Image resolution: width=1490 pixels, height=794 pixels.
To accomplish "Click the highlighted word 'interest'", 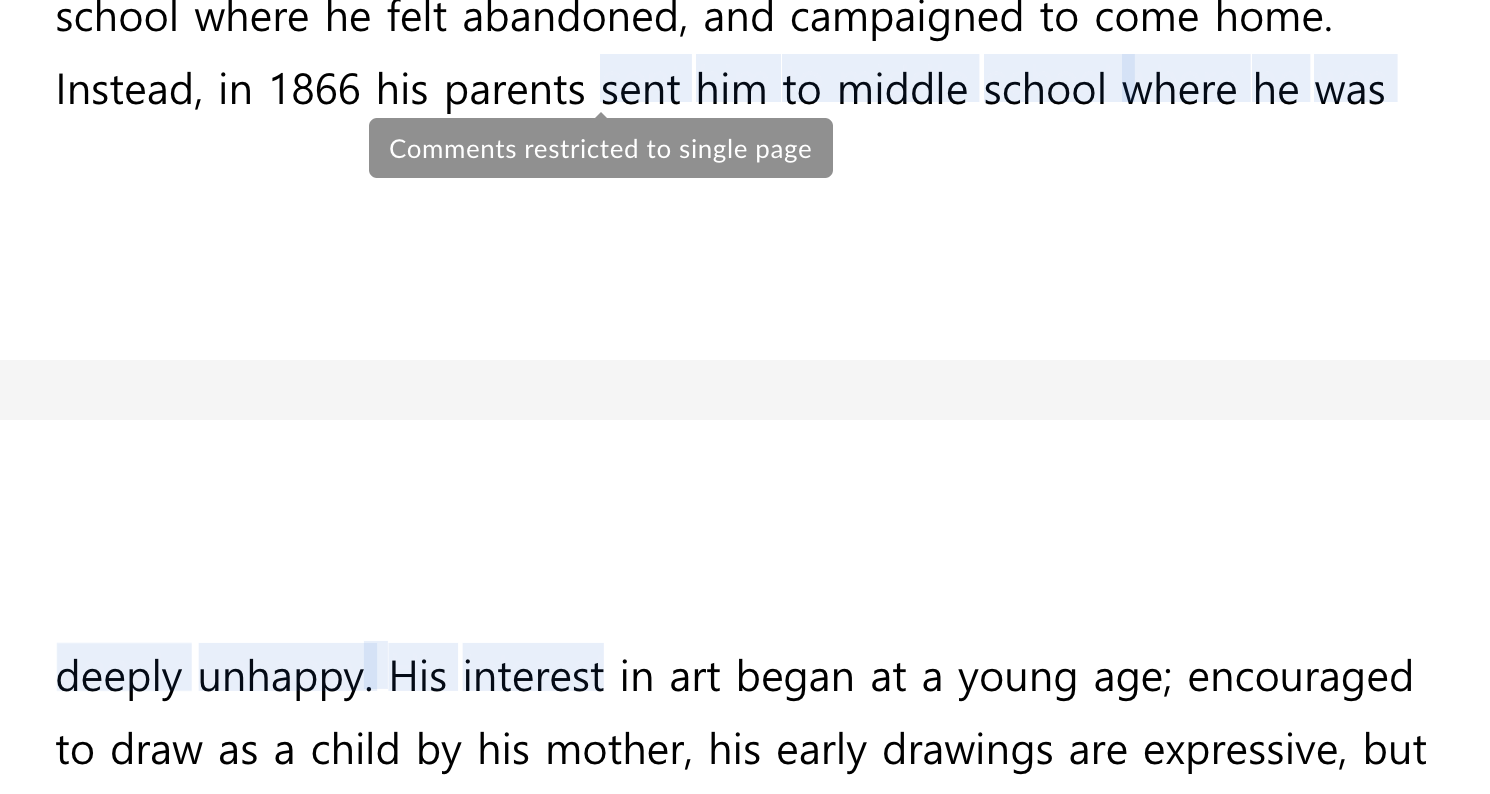I will 533,677.
